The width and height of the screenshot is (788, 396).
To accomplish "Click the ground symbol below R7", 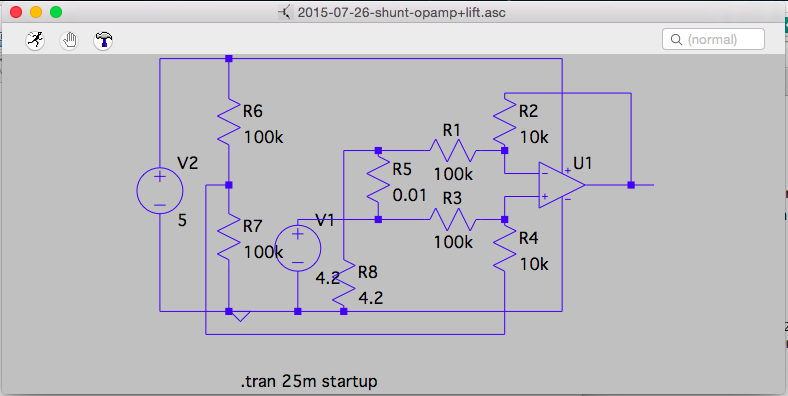I will (240, 317).
